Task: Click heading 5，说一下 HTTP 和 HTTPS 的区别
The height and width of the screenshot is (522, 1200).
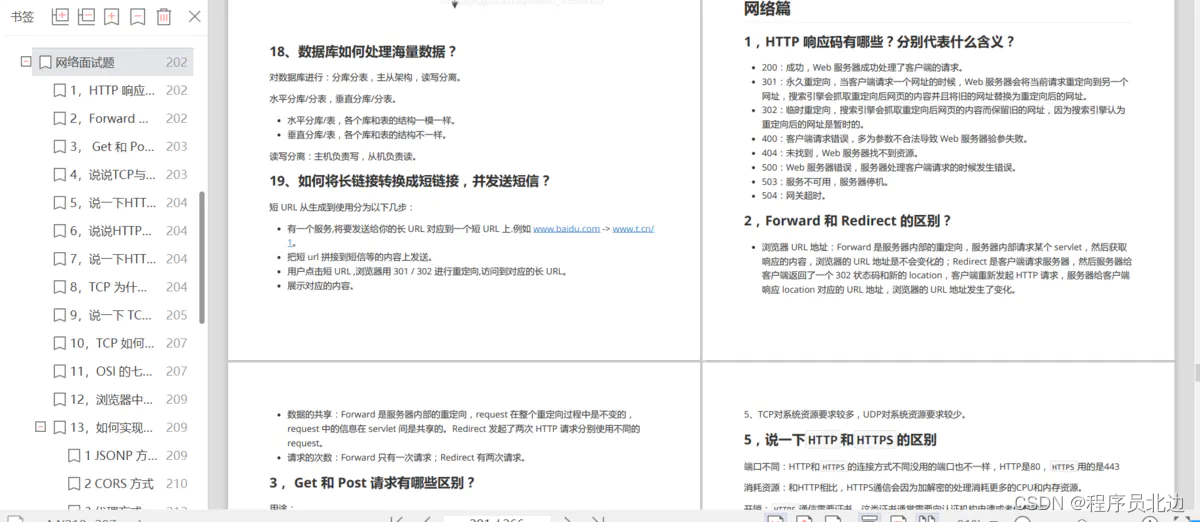Action: pos(840,440)
